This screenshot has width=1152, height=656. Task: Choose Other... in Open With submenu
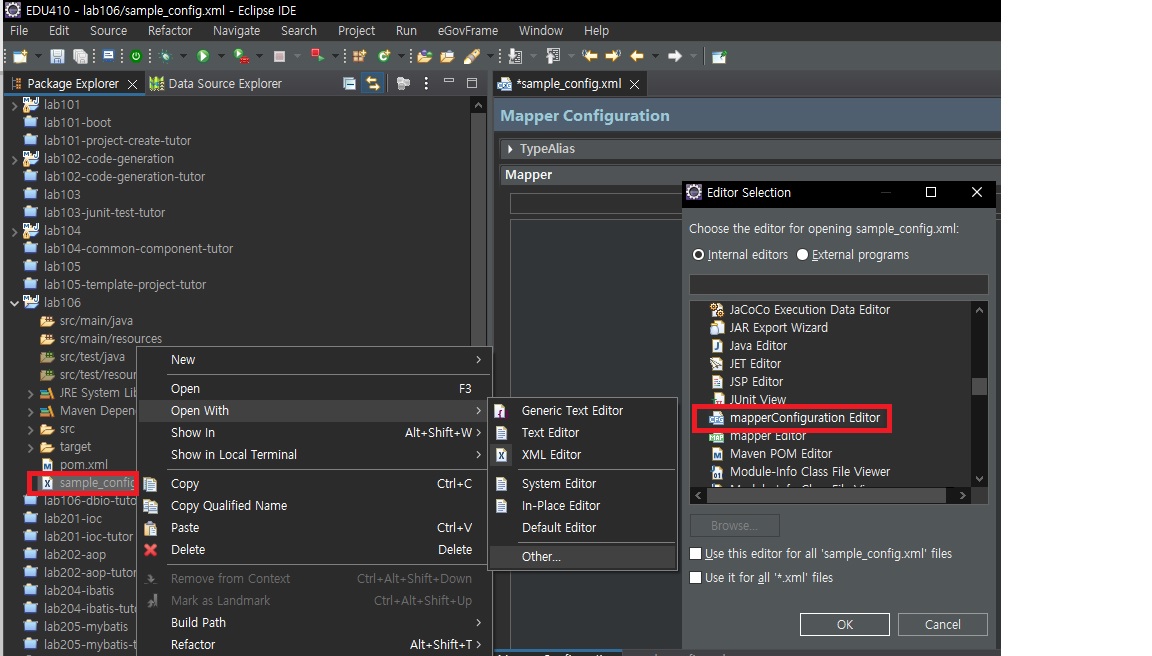pyautogui.click(x=583, y=557)
